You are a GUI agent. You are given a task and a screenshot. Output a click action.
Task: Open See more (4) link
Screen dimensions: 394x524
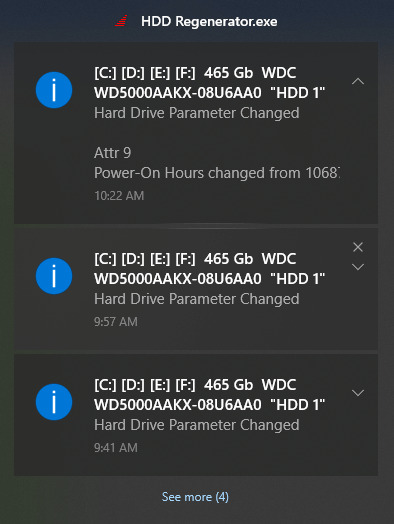pos(195,497)
